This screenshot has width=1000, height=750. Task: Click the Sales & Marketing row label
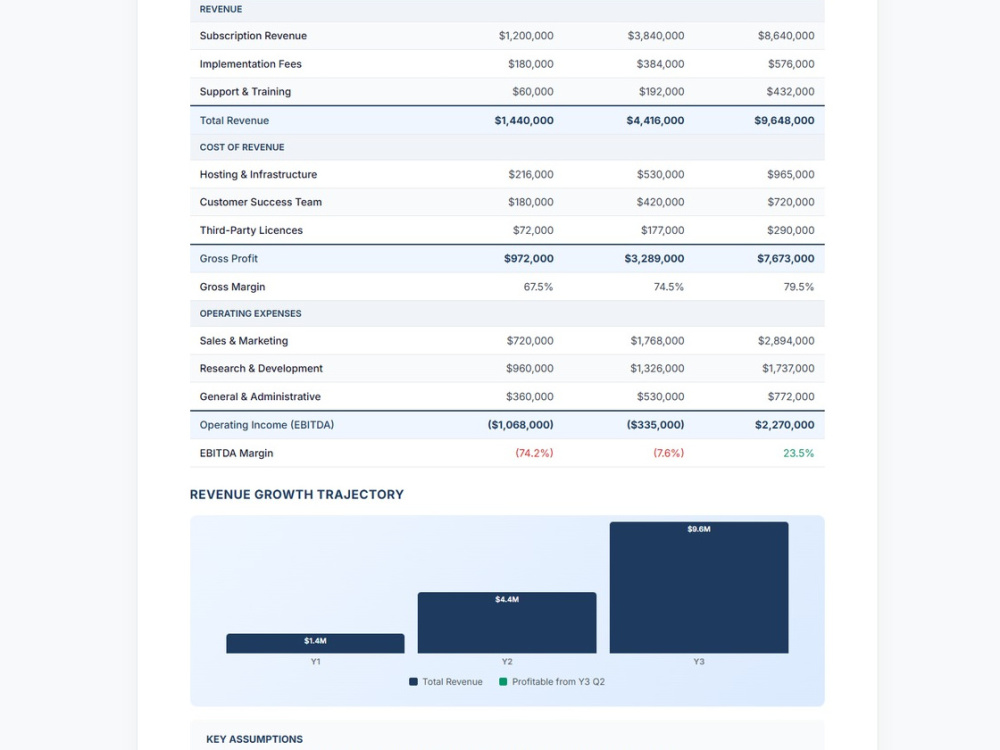point(244,341)
